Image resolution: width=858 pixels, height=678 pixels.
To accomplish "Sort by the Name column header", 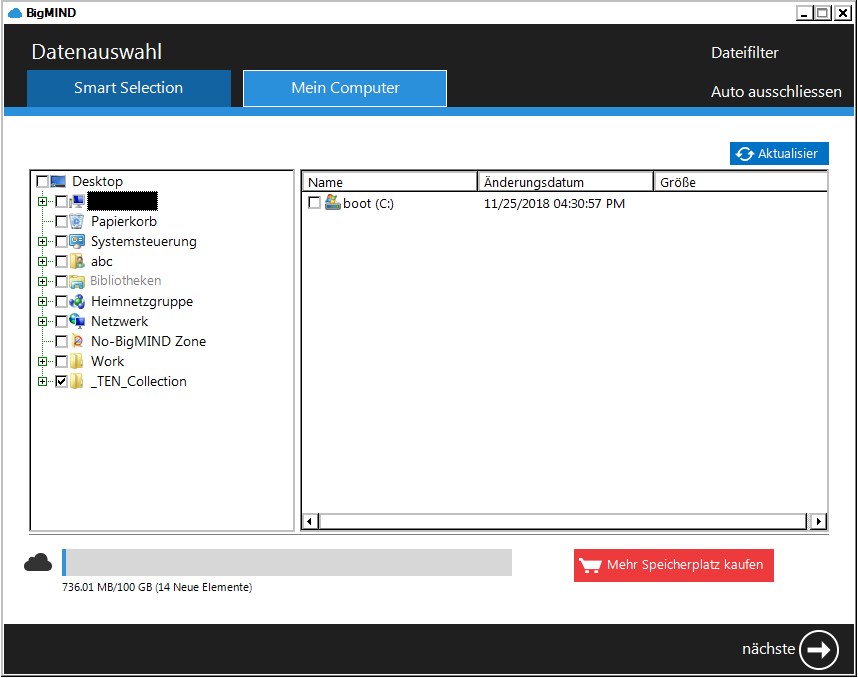I will pos(390,182).
